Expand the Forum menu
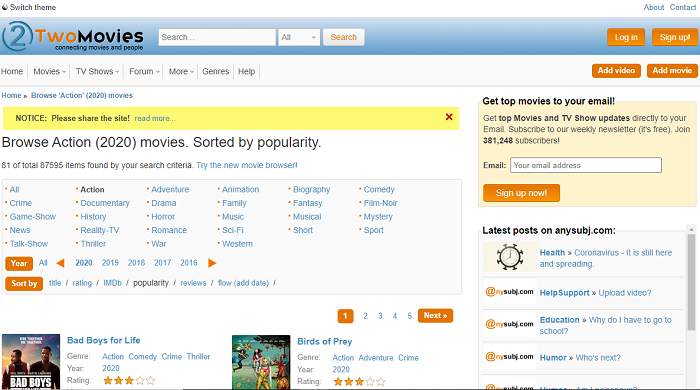Viewport: 700px width, 390px height. [144, 71]
